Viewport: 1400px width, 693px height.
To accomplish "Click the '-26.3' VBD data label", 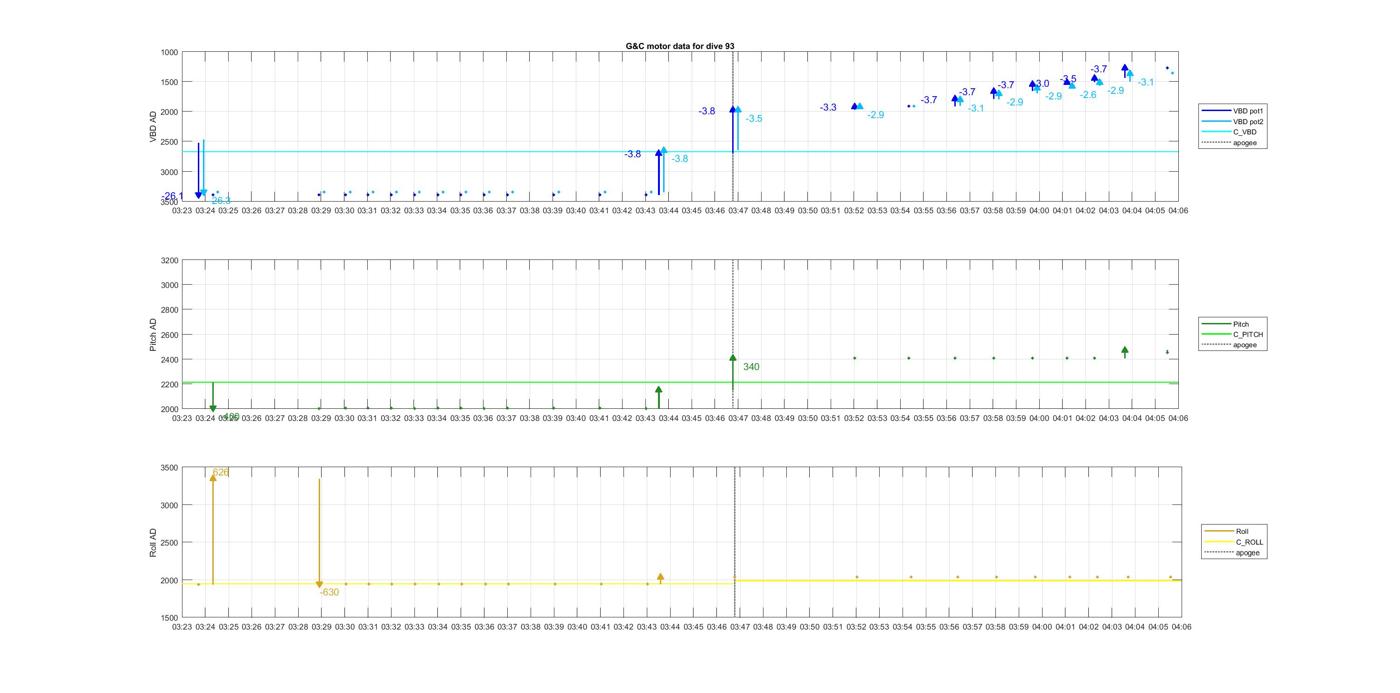I will point(220,201).
